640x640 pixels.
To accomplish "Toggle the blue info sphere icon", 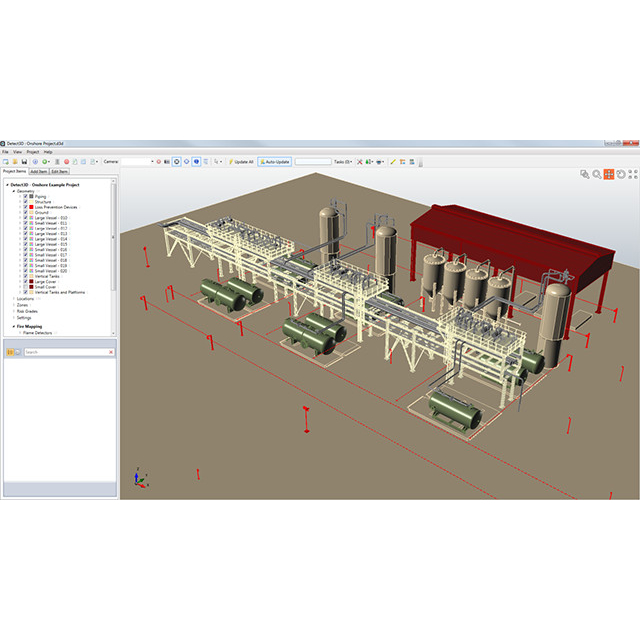I will (196, 162).
